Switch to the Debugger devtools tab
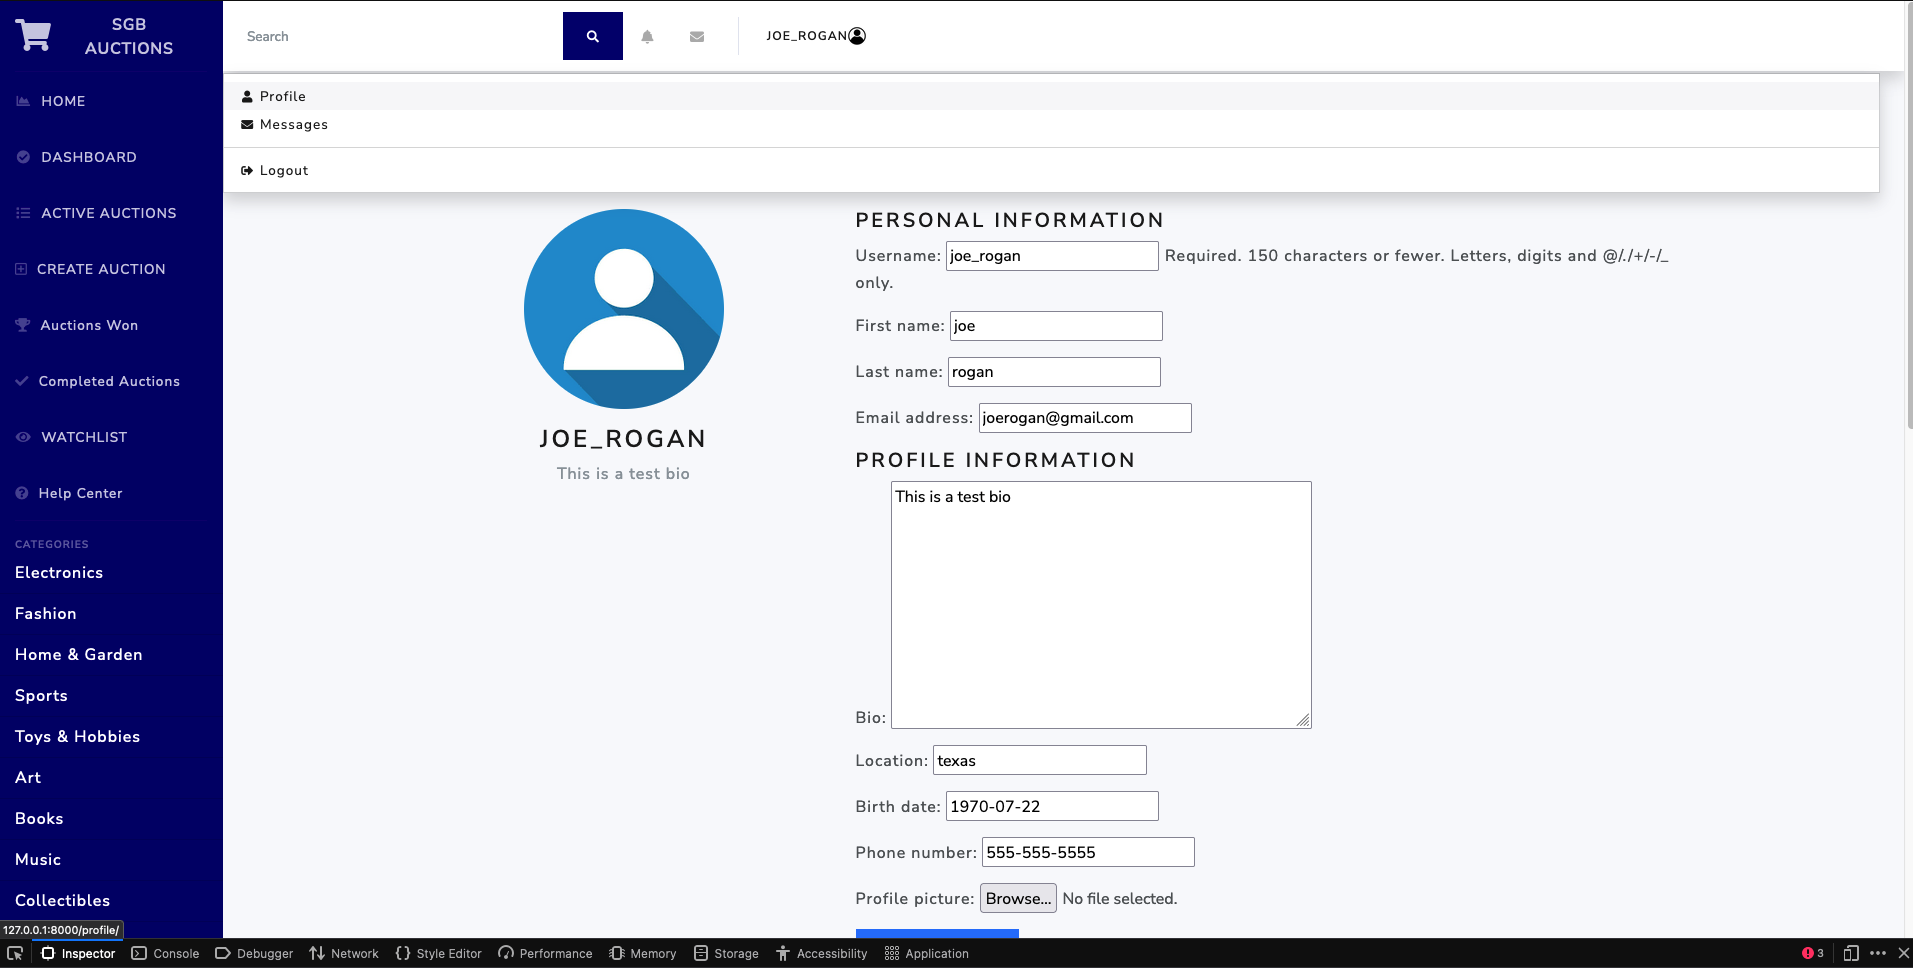 [x=255, y=953]
